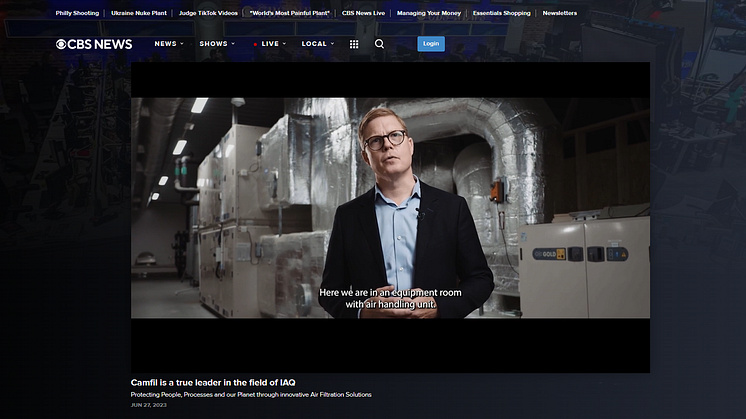
Task: Select the Judge TikTok Videos link
Action: [208, 13]
